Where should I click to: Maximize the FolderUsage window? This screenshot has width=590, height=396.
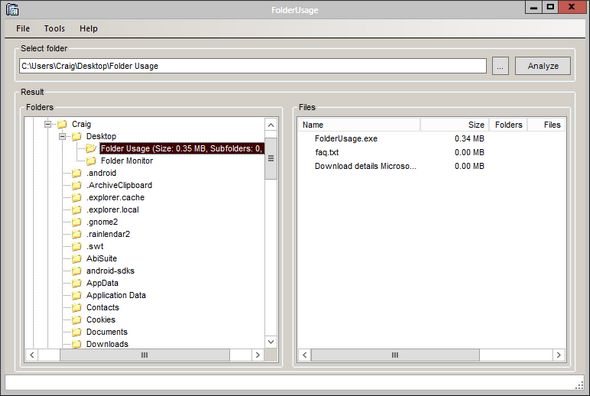coord(550,7)
